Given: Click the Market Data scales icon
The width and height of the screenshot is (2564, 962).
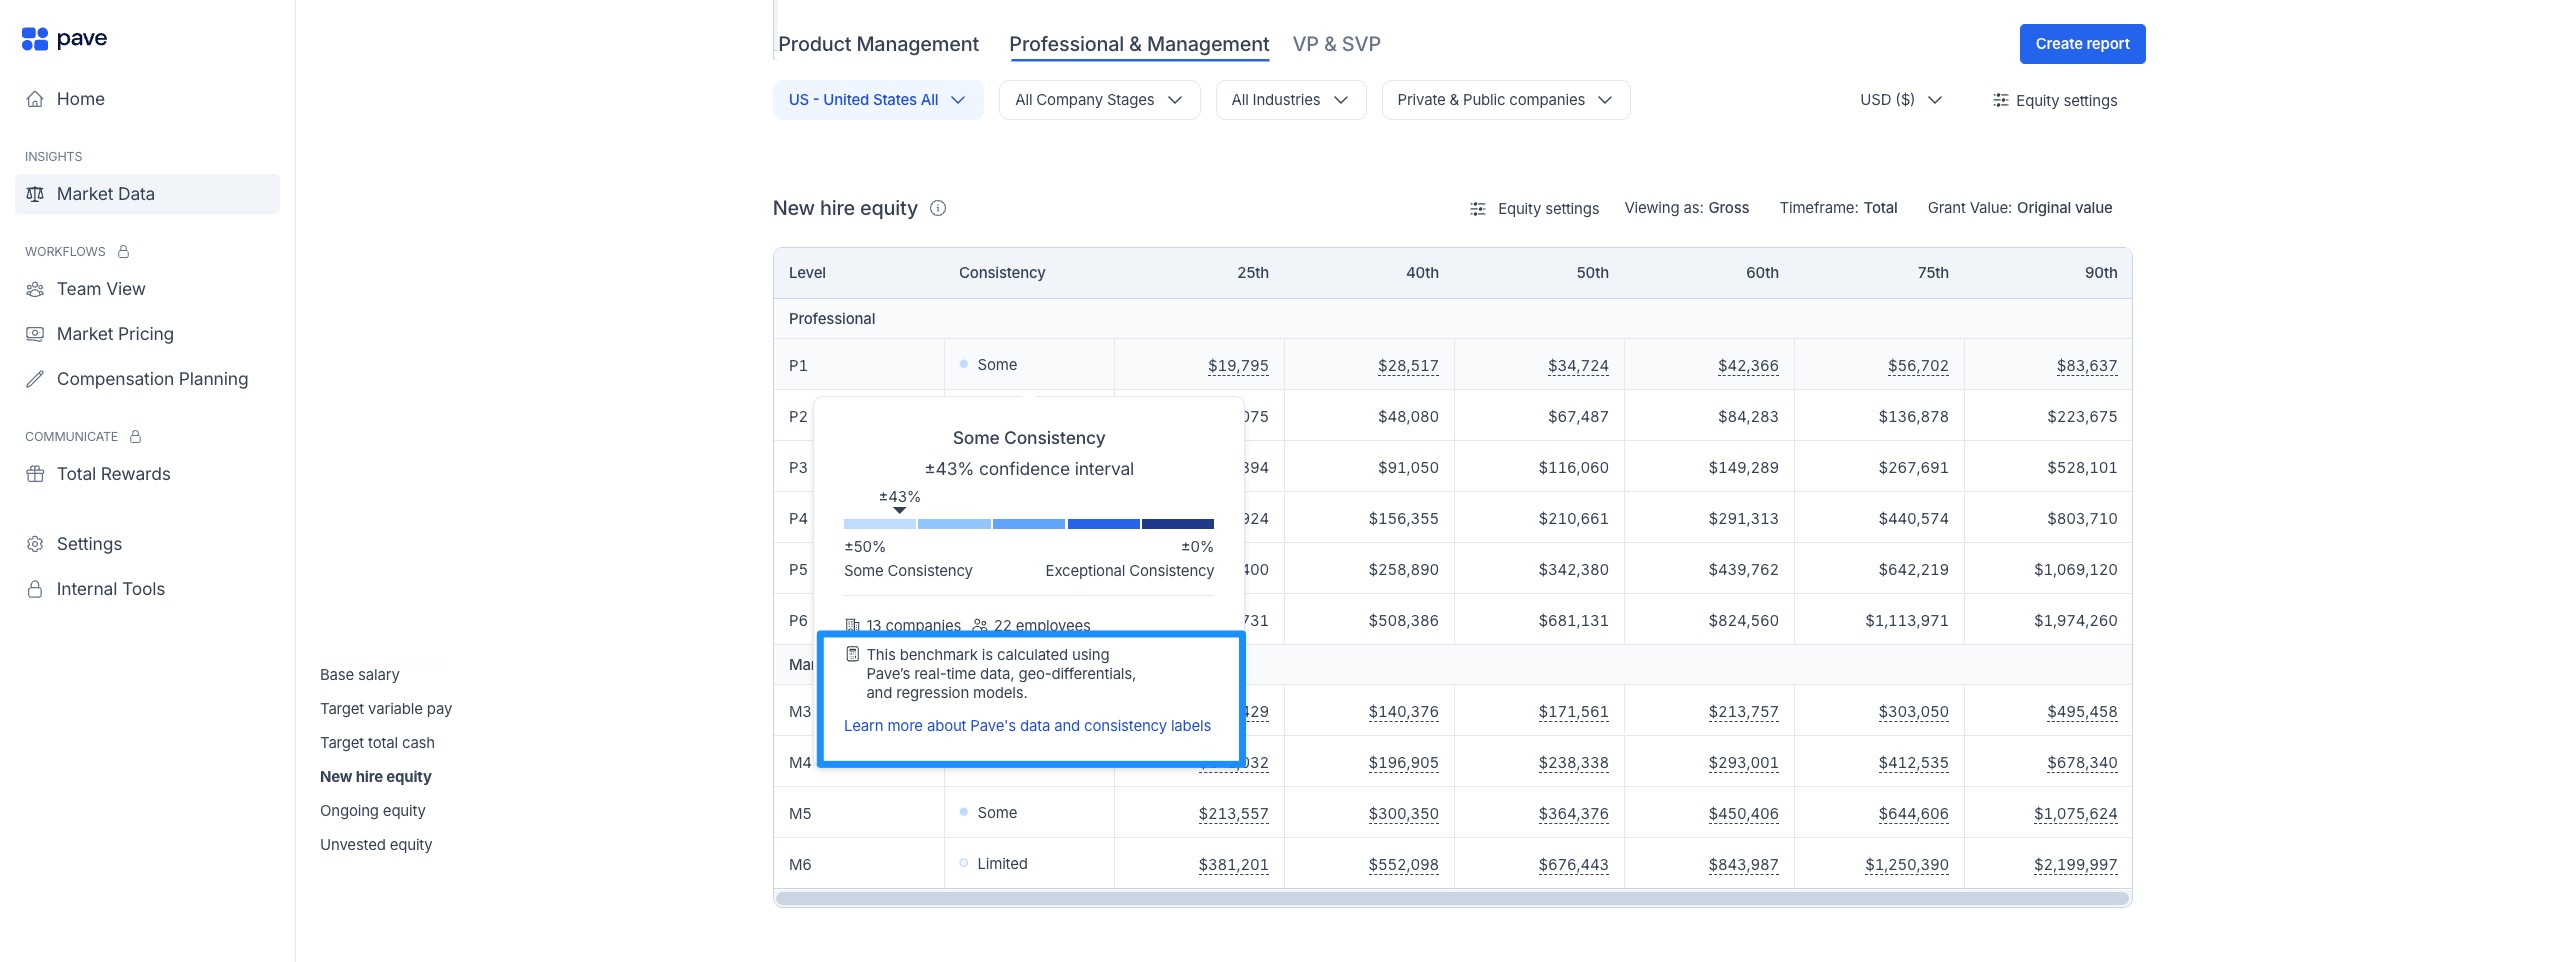Looking at the screenshot, I should [x=35, y=194].
